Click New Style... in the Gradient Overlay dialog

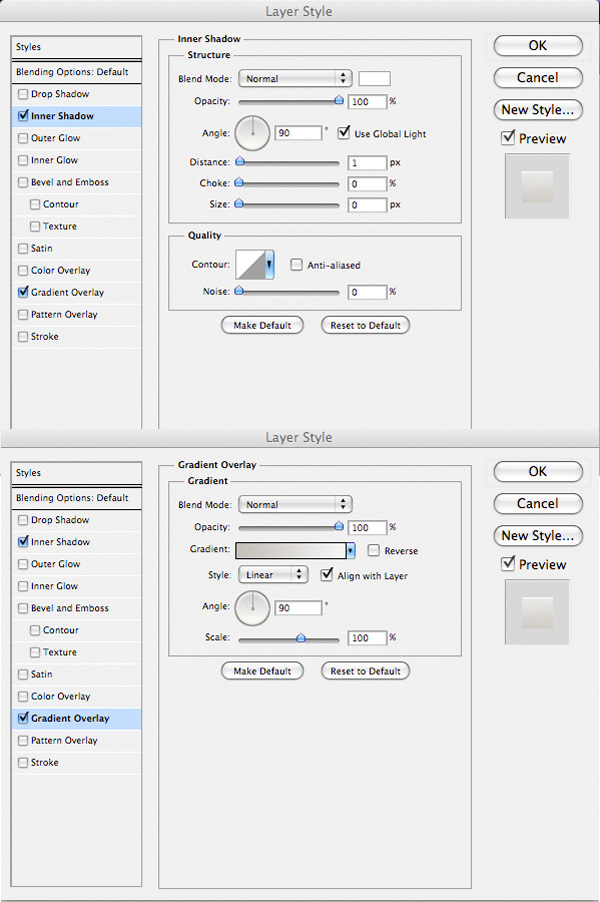538,536
